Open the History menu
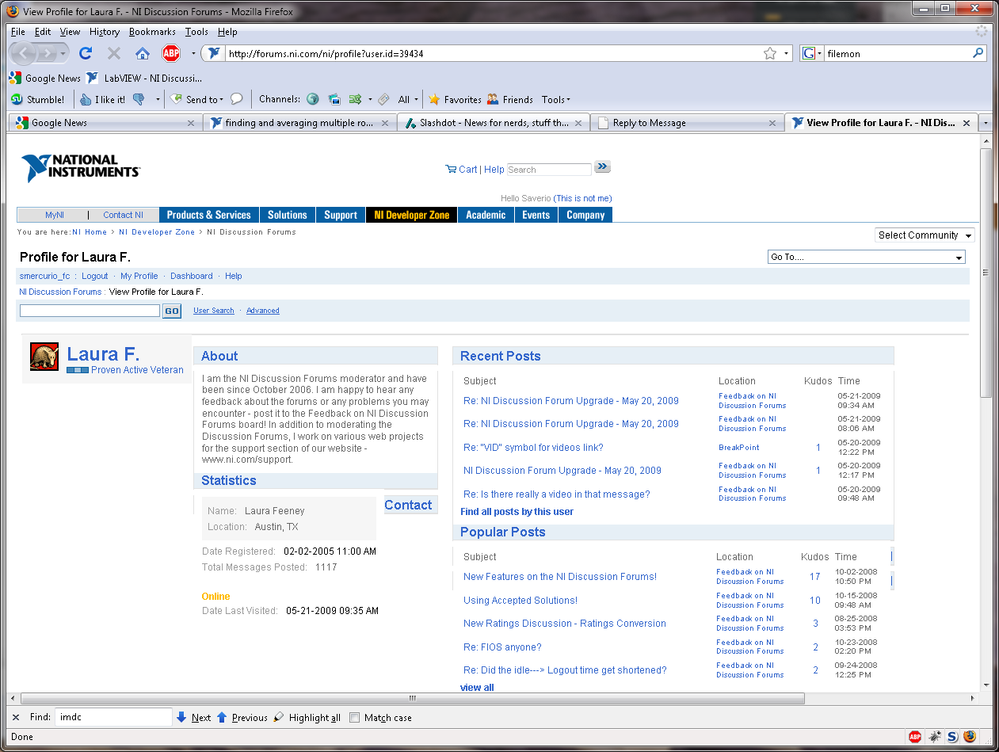 104,32
